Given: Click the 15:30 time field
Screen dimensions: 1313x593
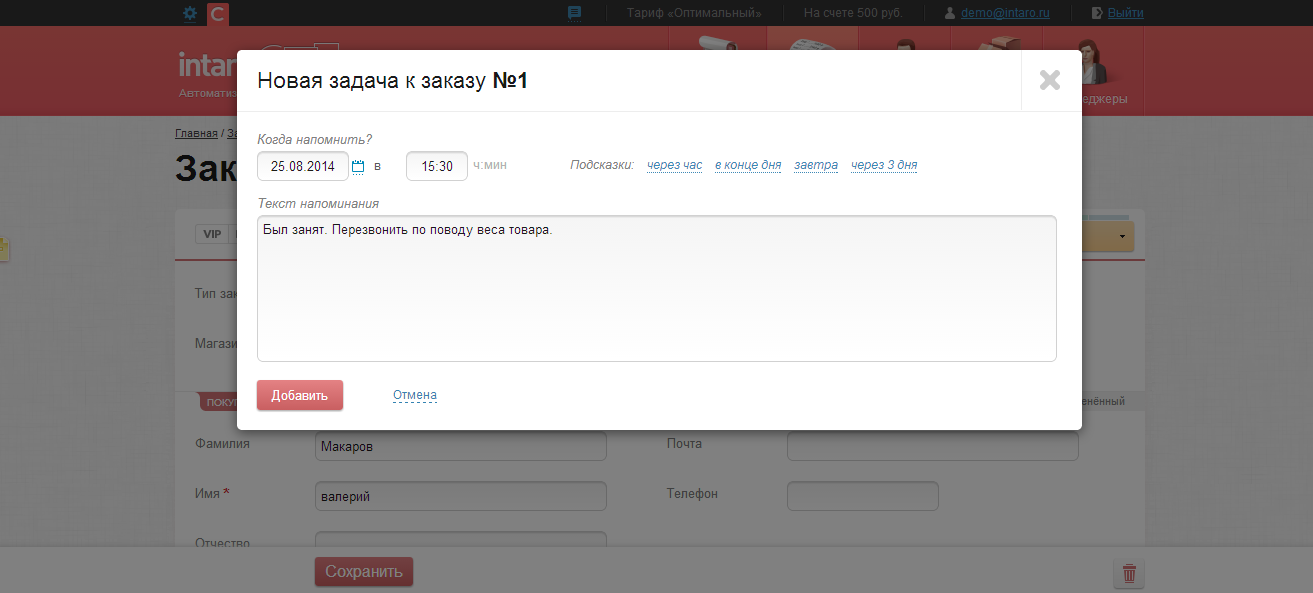Looking at the screenshot, I should (437, 166).
